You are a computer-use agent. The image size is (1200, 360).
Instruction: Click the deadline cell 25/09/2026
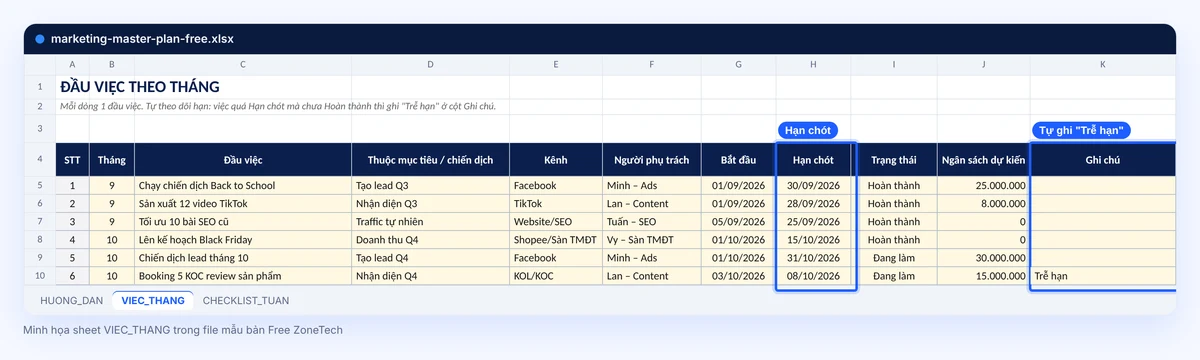(x=814, y=221)
